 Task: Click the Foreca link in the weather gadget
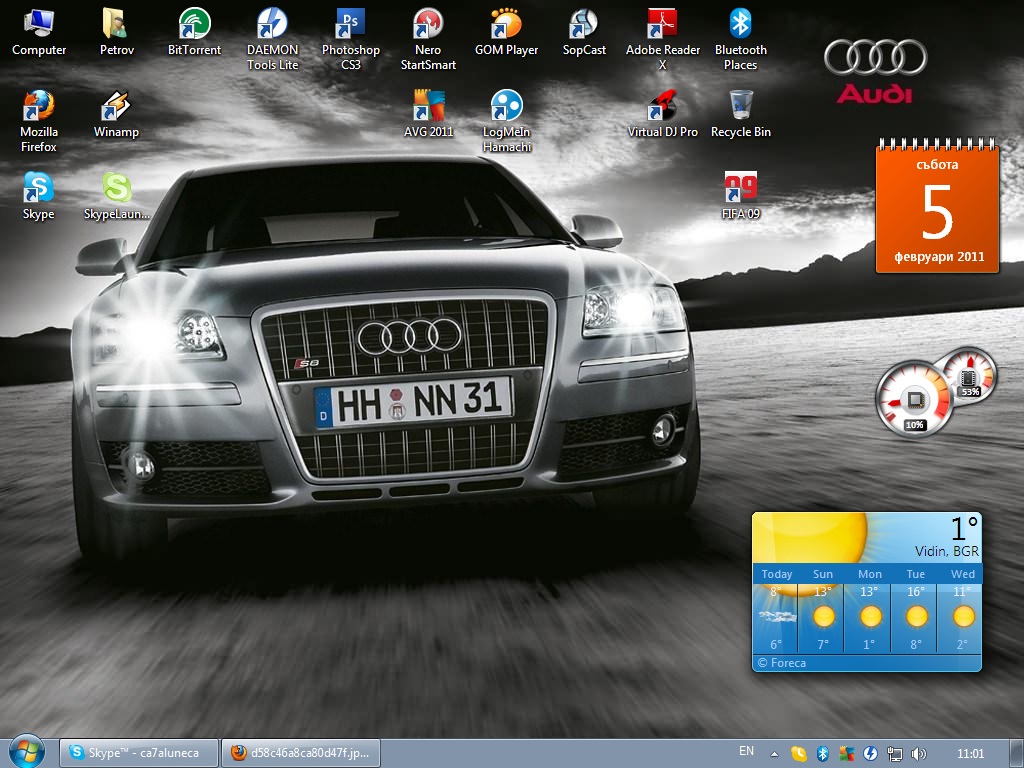coord(782,663)
